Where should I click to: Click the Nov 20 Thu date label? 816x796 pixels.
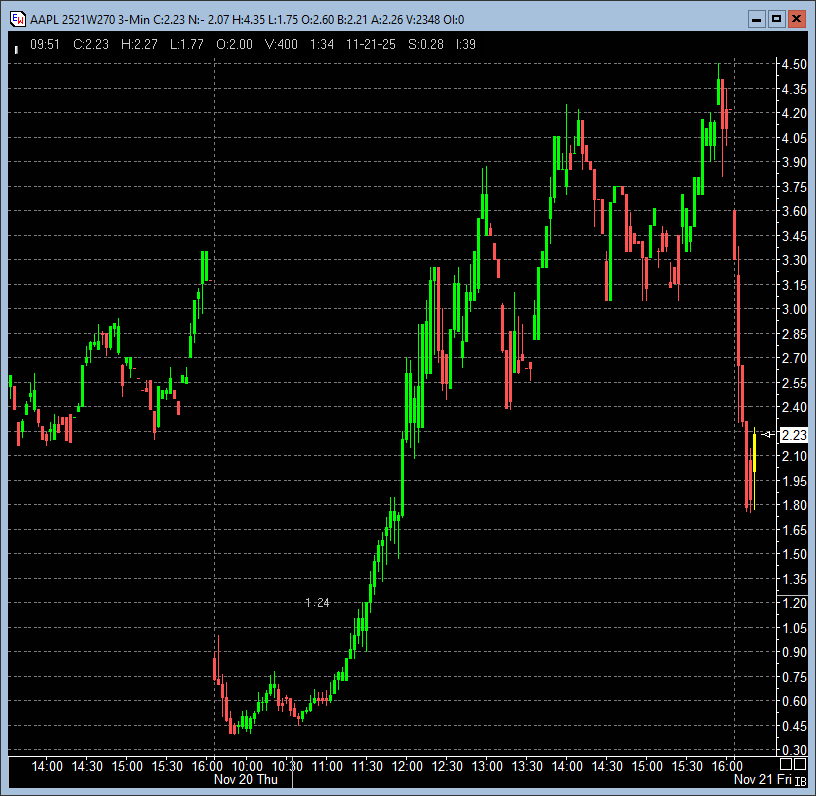[248, 779]
